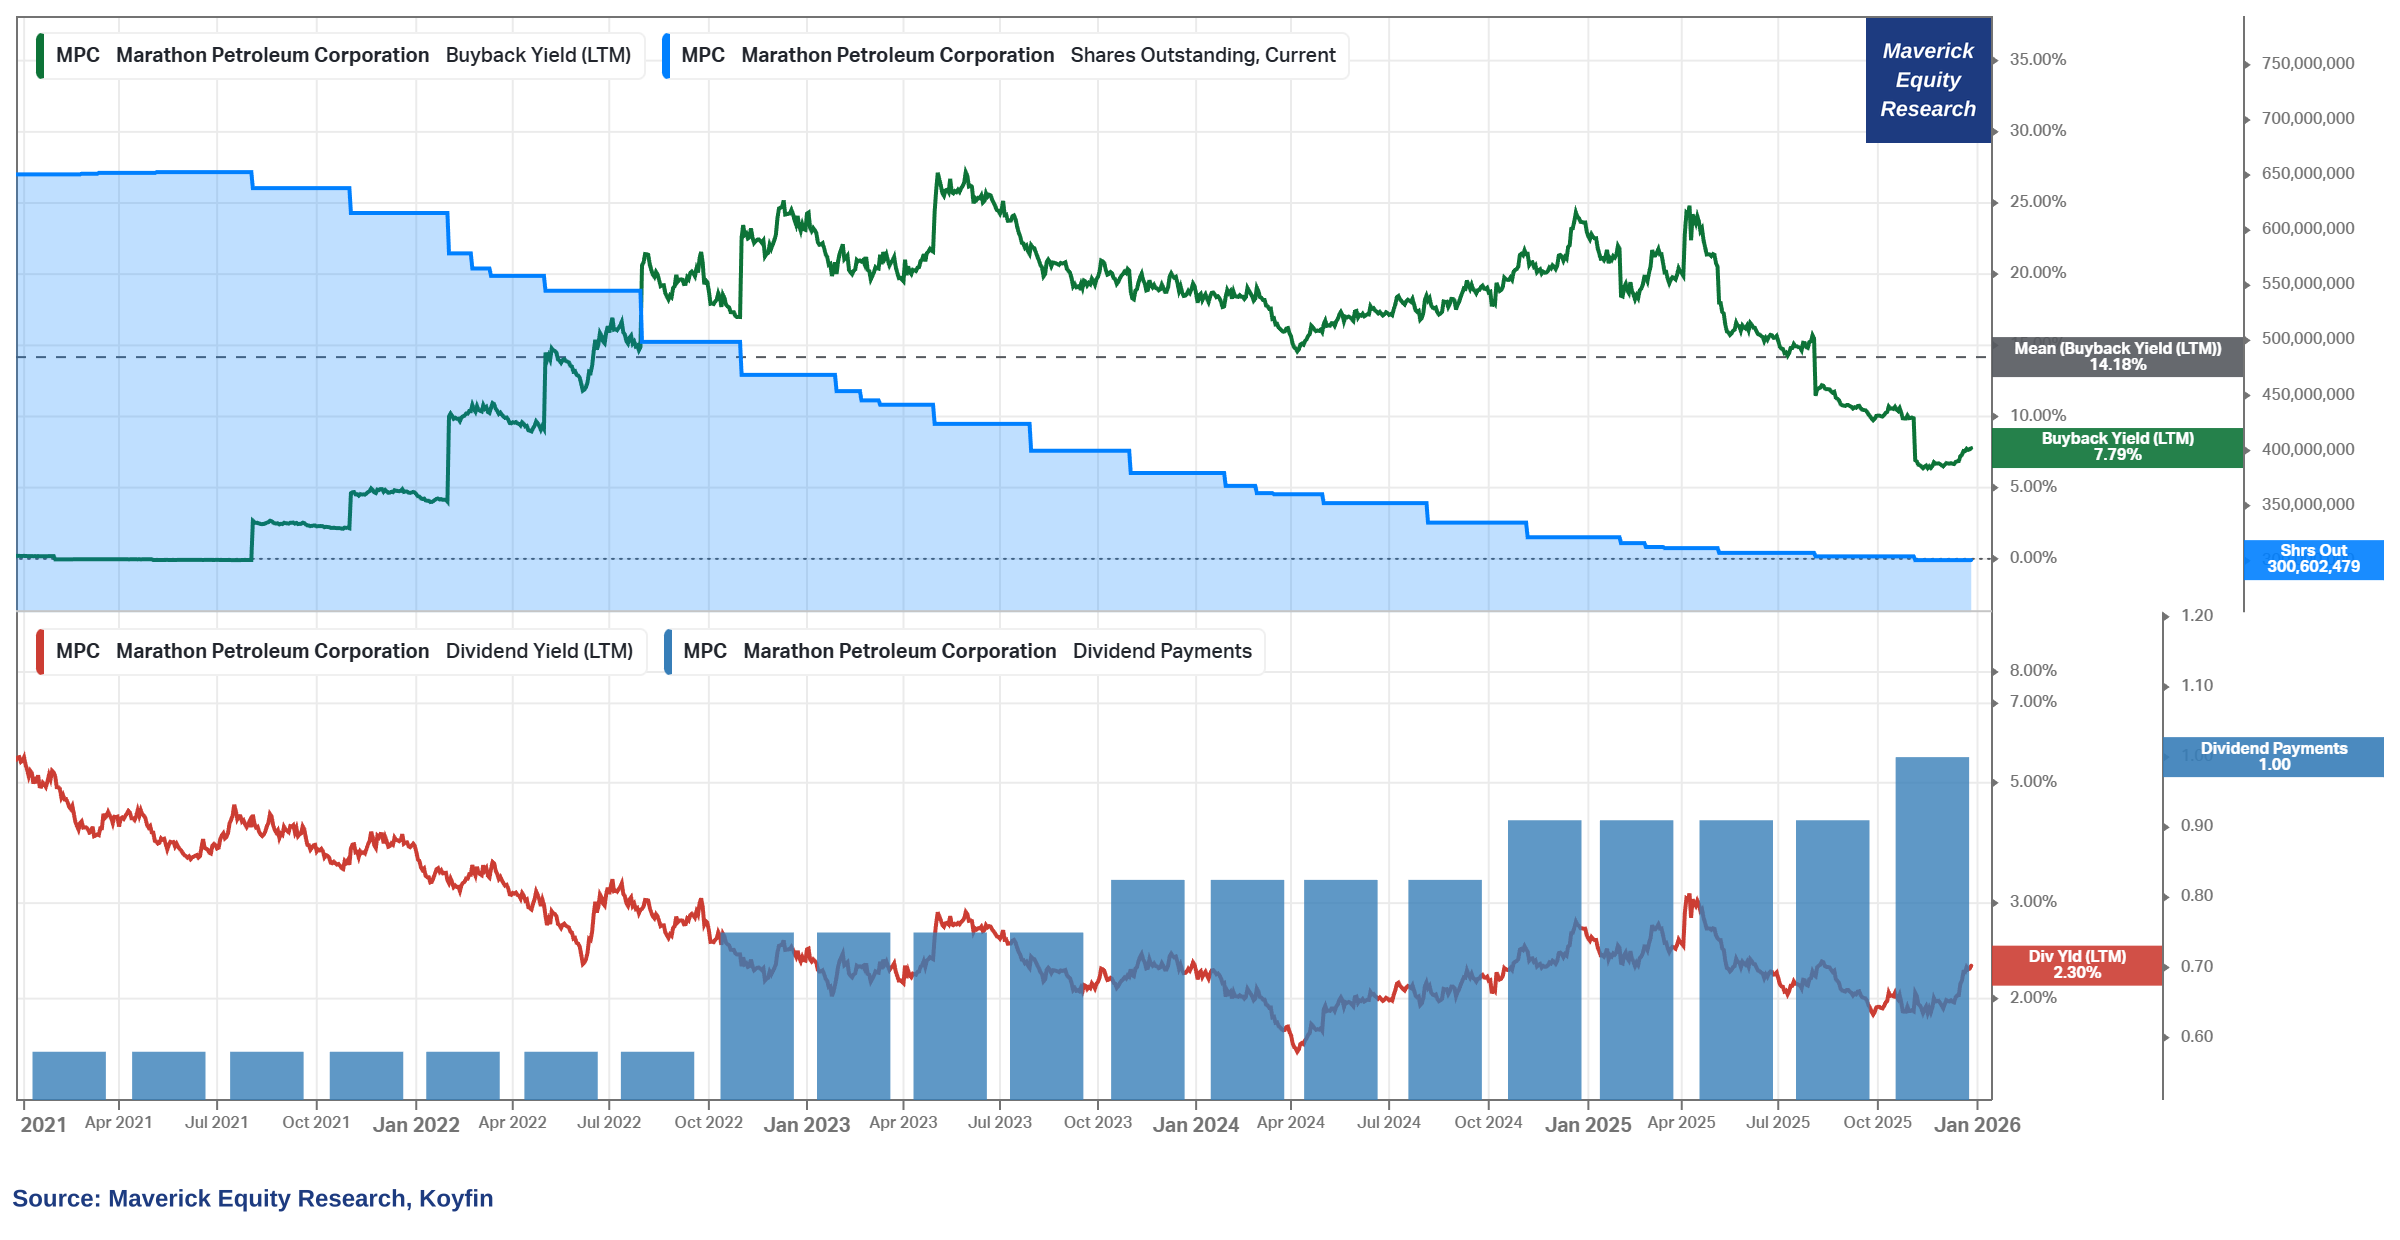This screenshot has height=1240, width=2400.
Task: Click the Source: Maverick Equity Research, Koyfin text
Action: click(x=252, y=1199)
